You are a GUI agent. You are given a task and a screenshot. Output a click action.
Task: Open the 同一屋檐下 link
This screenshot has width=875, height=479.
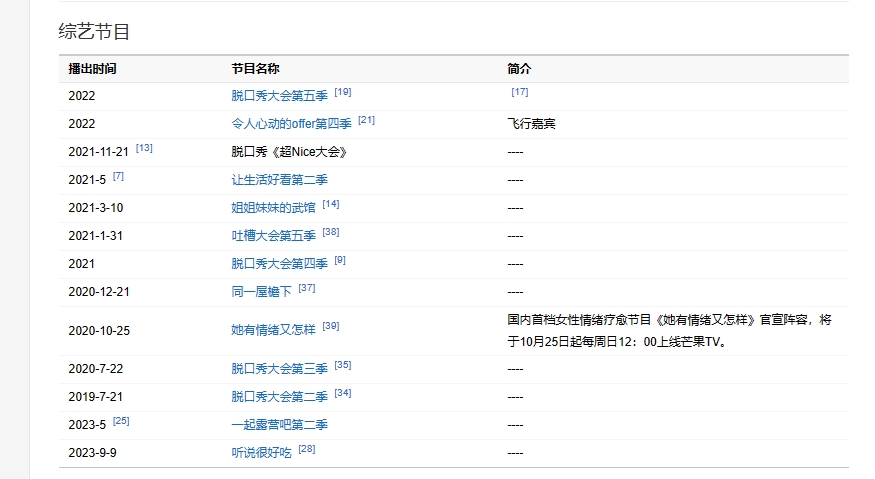coord(262,291)
